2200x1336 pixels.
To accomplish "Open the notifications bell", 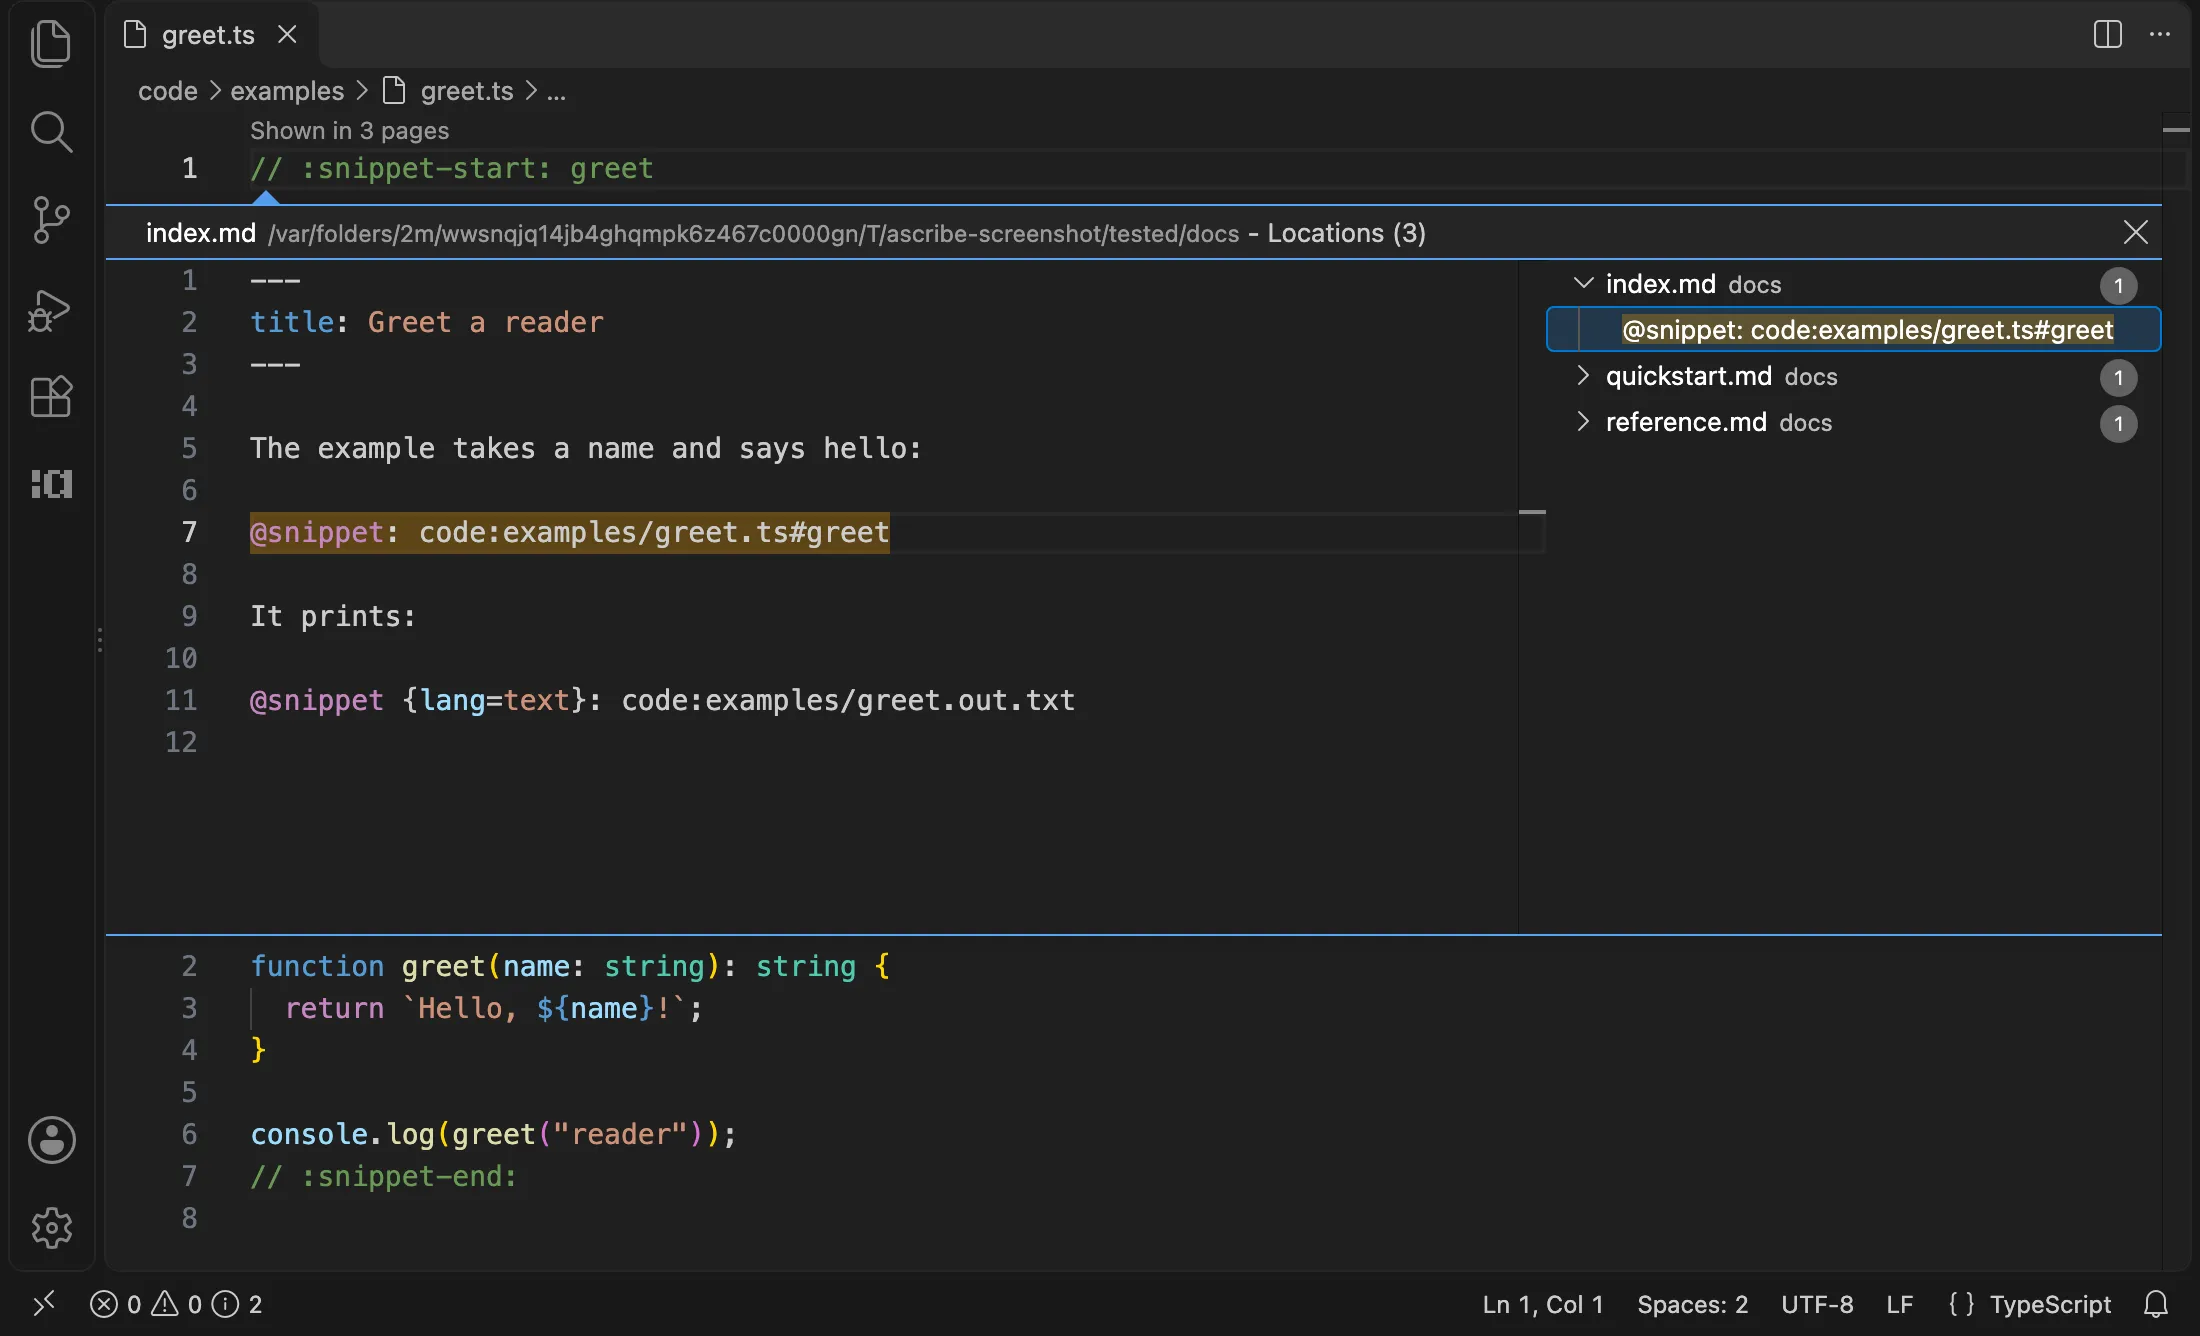I will pos(2156,1304).
